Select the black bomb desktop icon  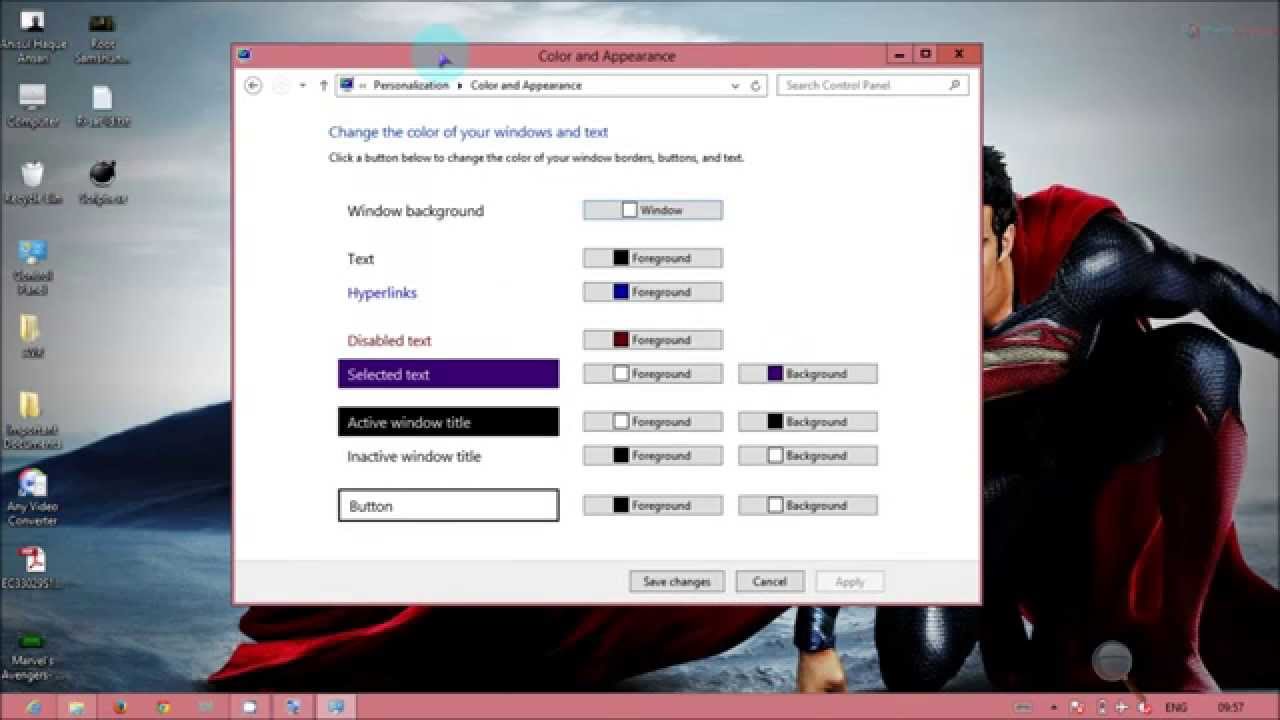[102, 183]
